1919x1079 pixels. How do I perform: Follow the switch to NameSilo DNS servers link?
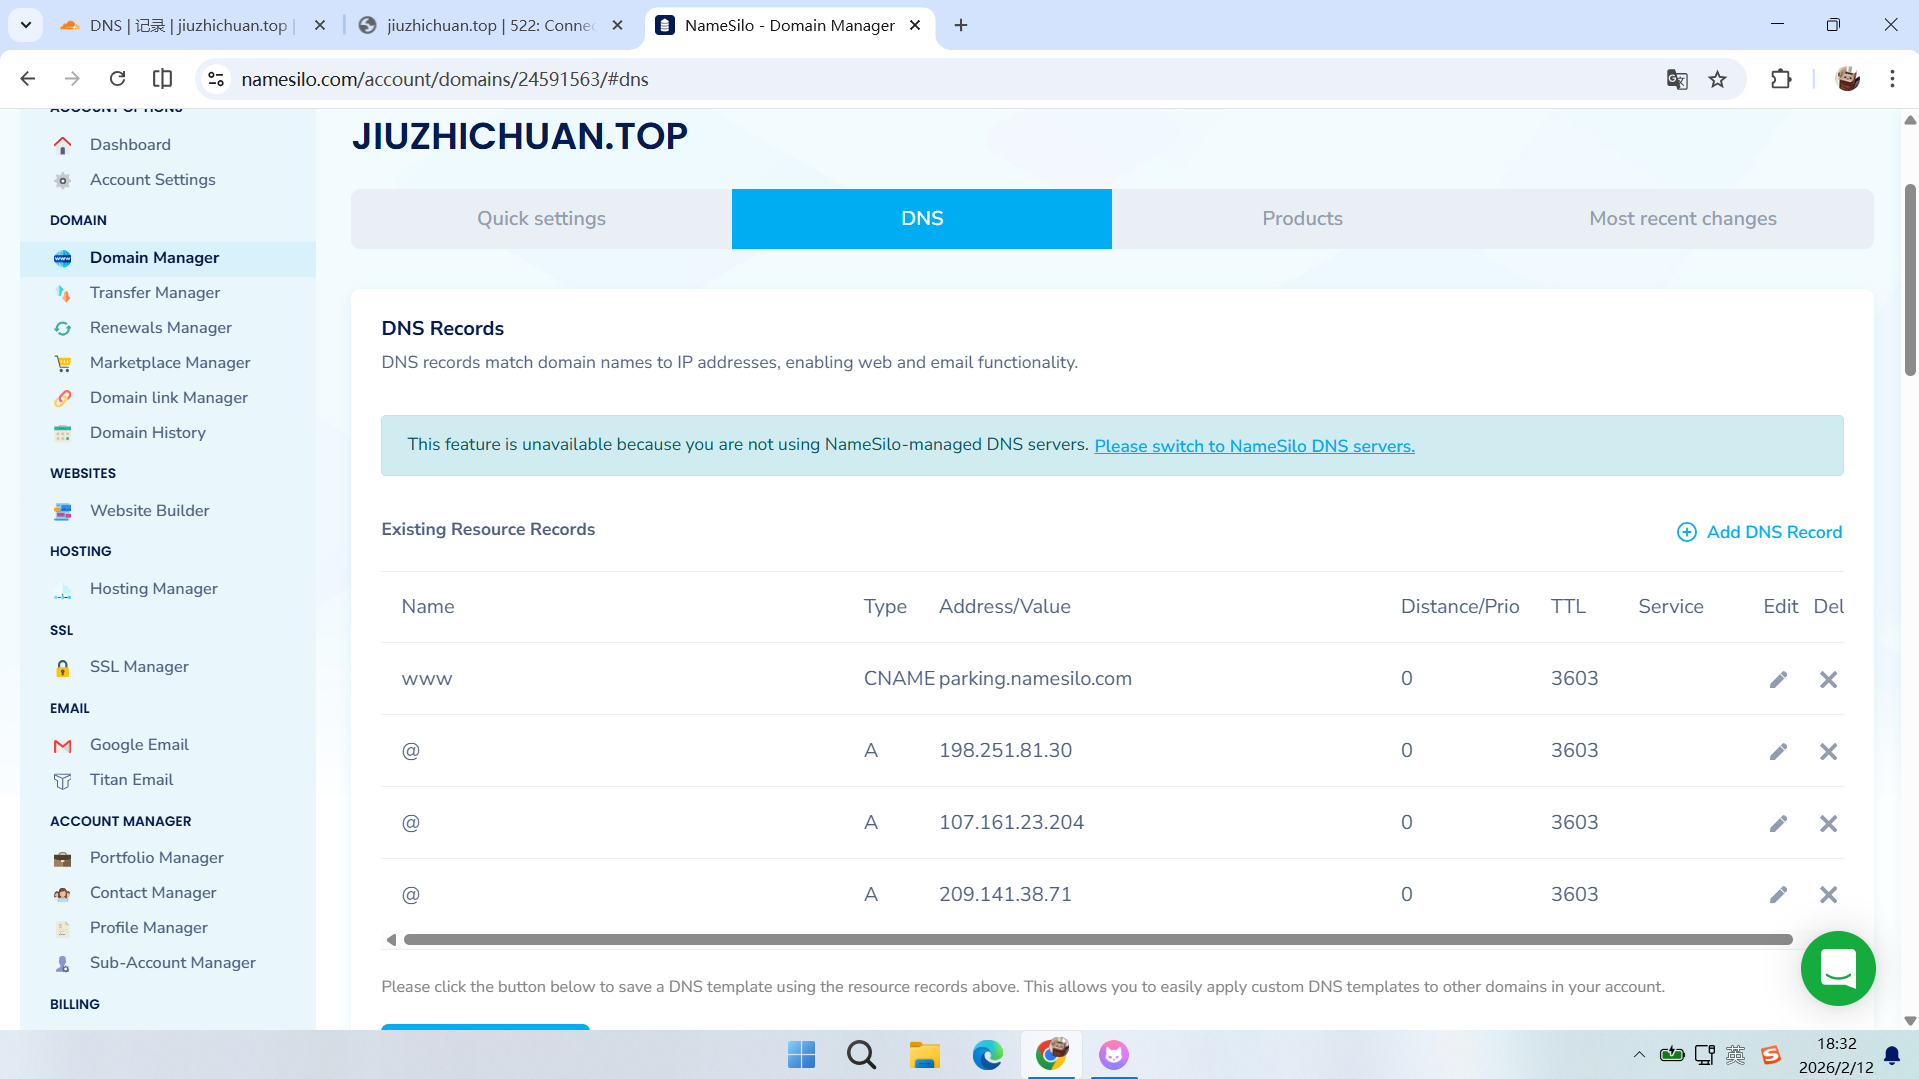(1254, 446)
